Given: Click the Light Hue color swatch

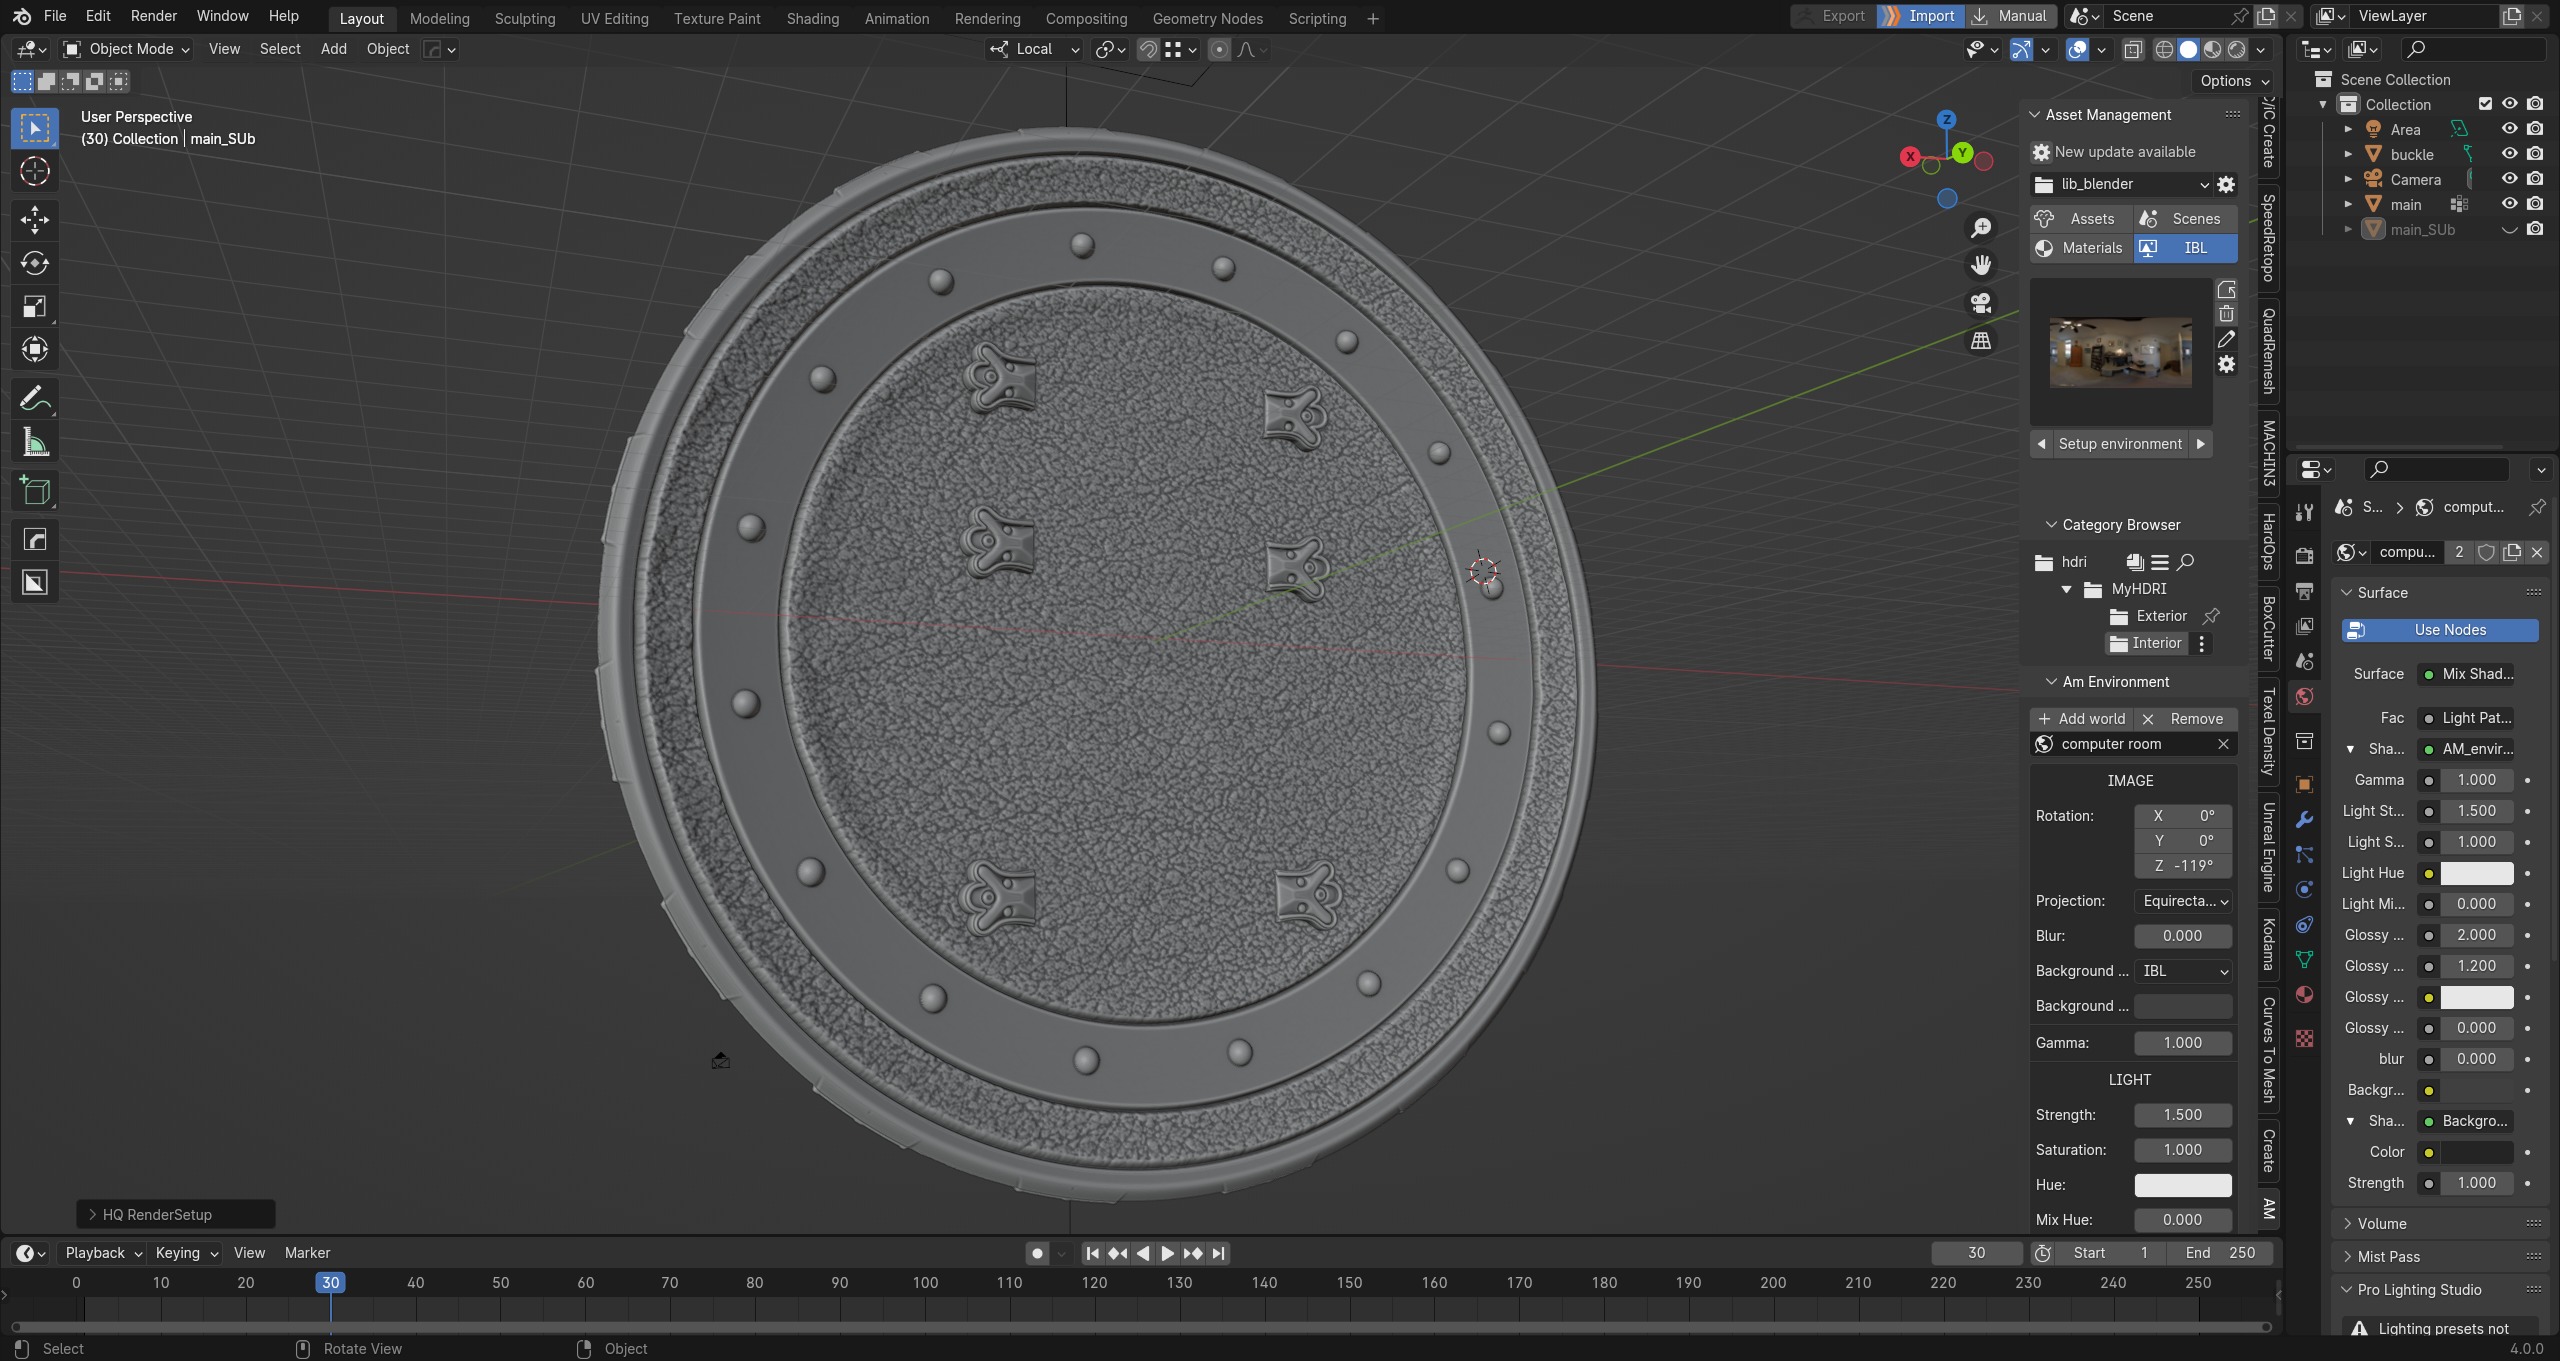Looking at the screenshot, I should point(2476,873).
